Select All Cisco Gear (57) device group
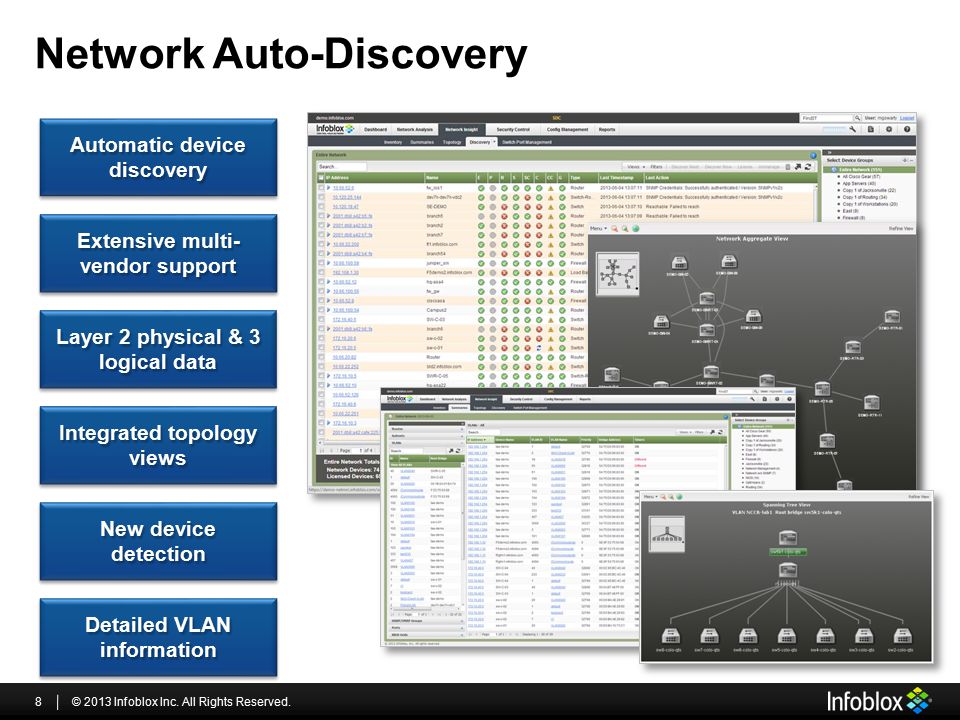The width and height of the screenshot is (960, 720). pyautogui.click(x=861, y=176)
